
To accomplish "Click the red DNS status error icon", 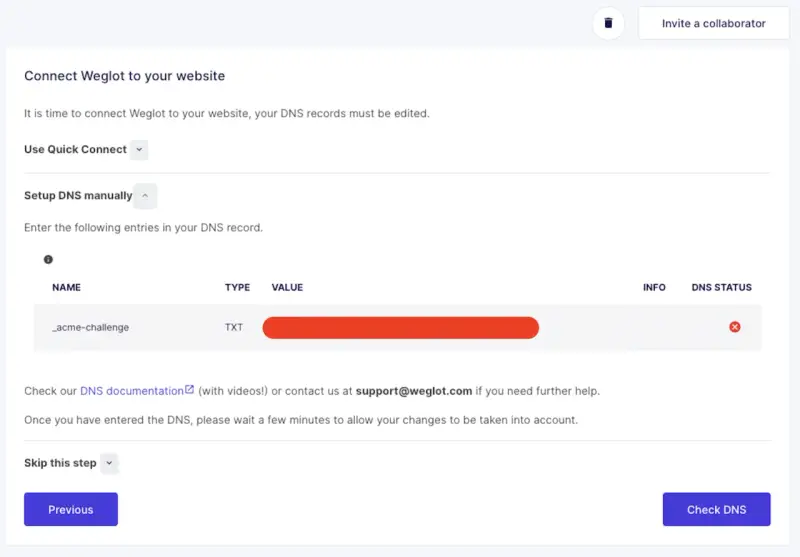I will pyautogui.click(x=735, y=327).
